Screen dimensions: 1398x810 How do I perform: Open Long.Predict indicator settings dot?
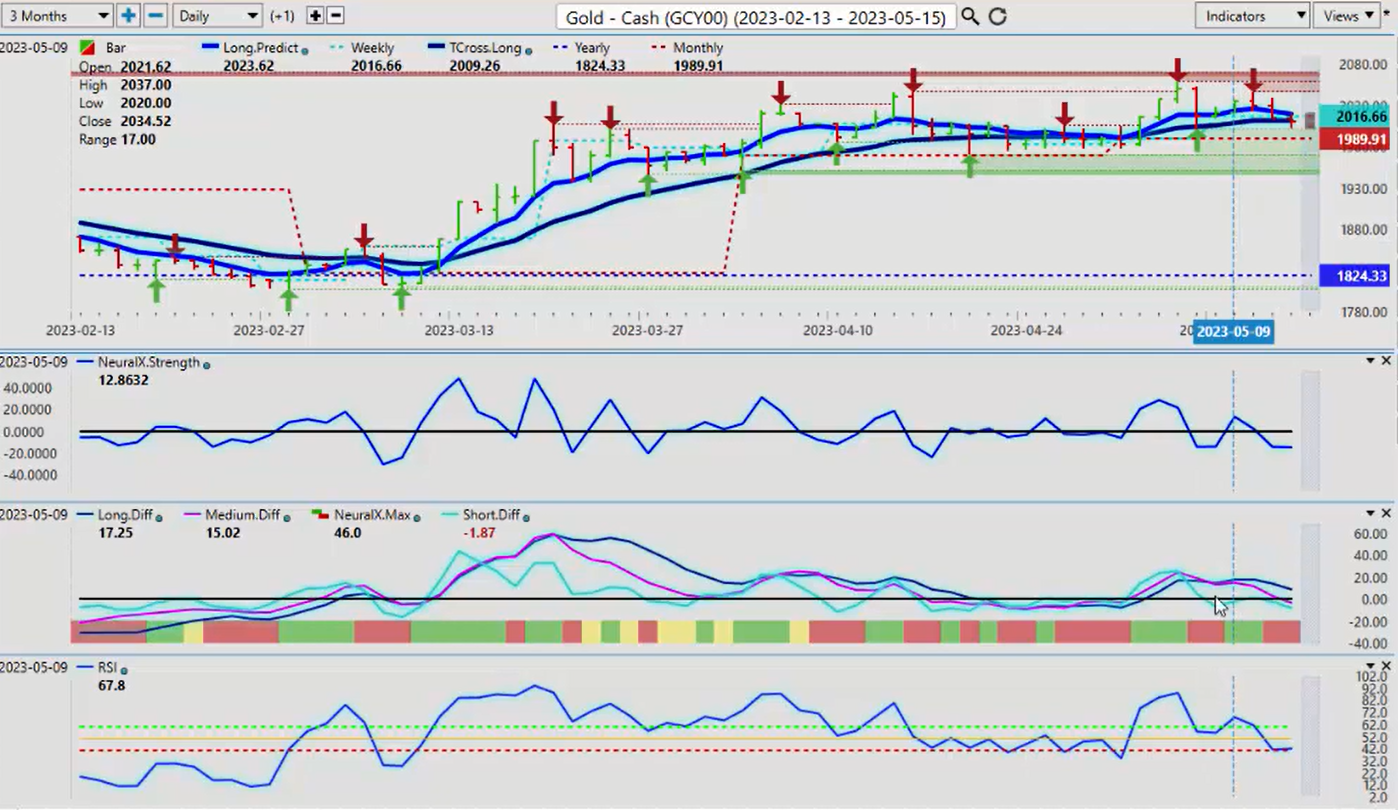304,49
